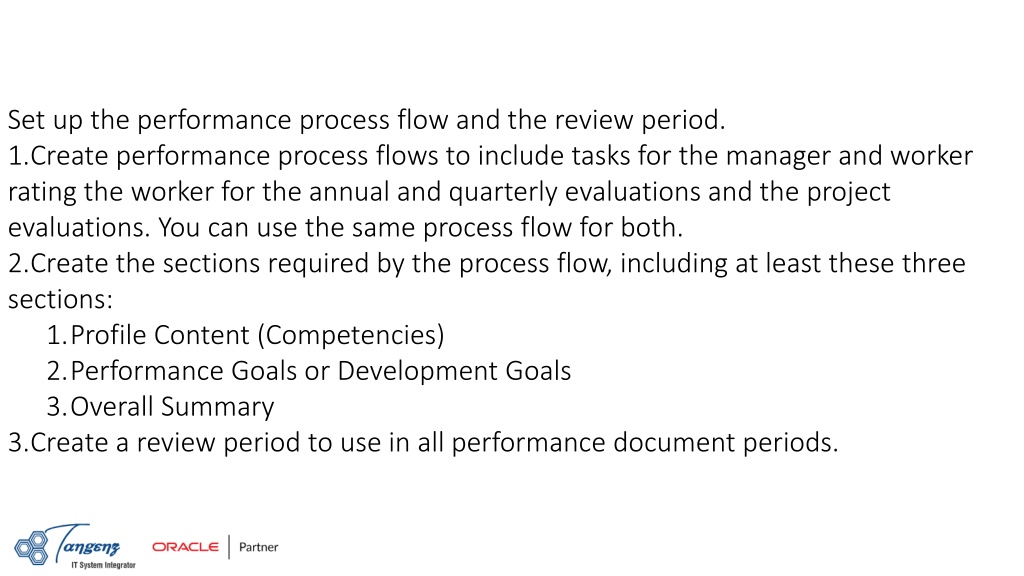Click the line about annual and quarterly evaluations
The height and width of the screenshot is (576, 1024).
click(449, 192)
